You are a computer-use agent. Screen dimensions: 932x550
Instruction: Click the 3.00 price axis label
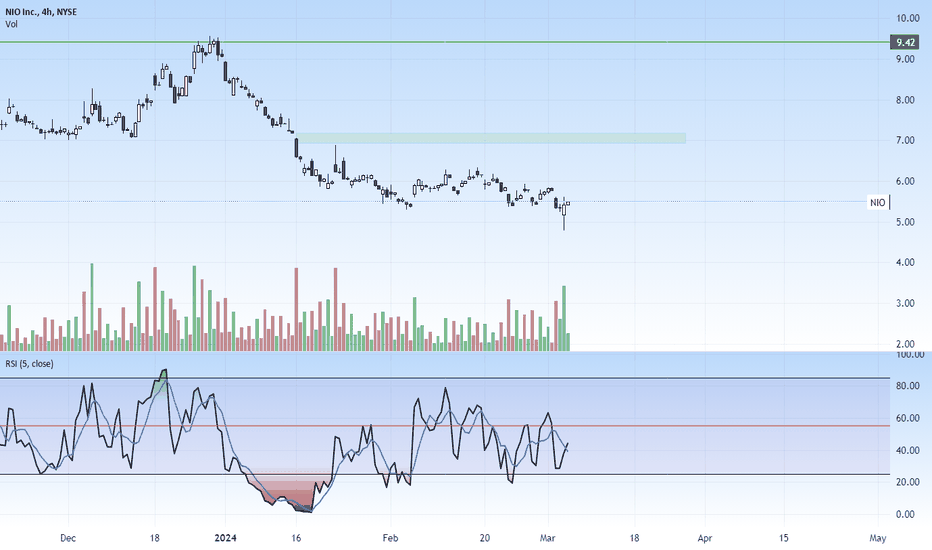(905, 303)
